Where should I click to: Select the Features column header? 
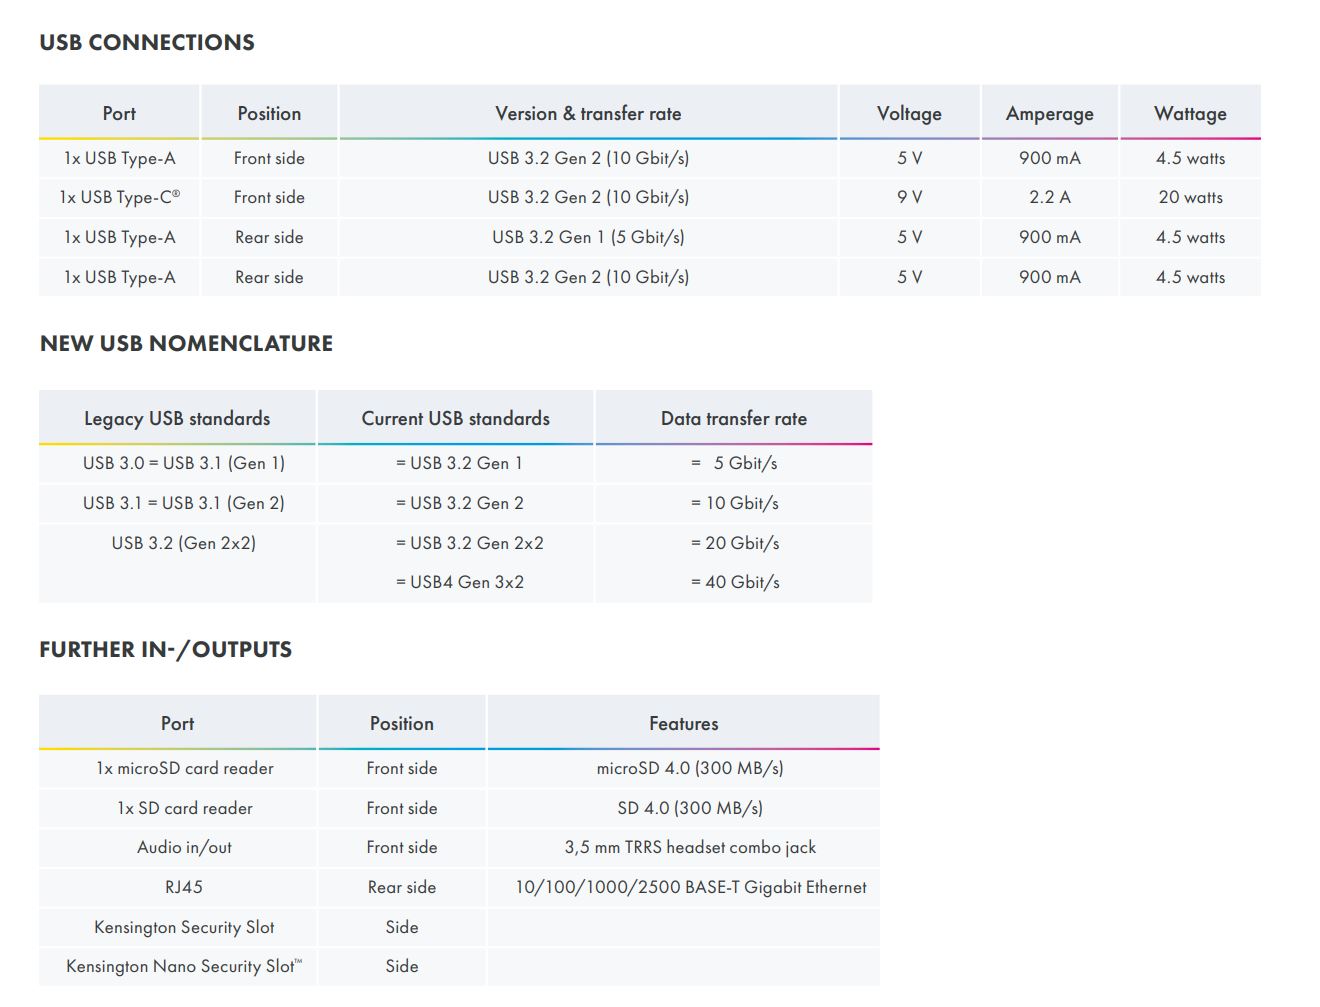point(683,723)
